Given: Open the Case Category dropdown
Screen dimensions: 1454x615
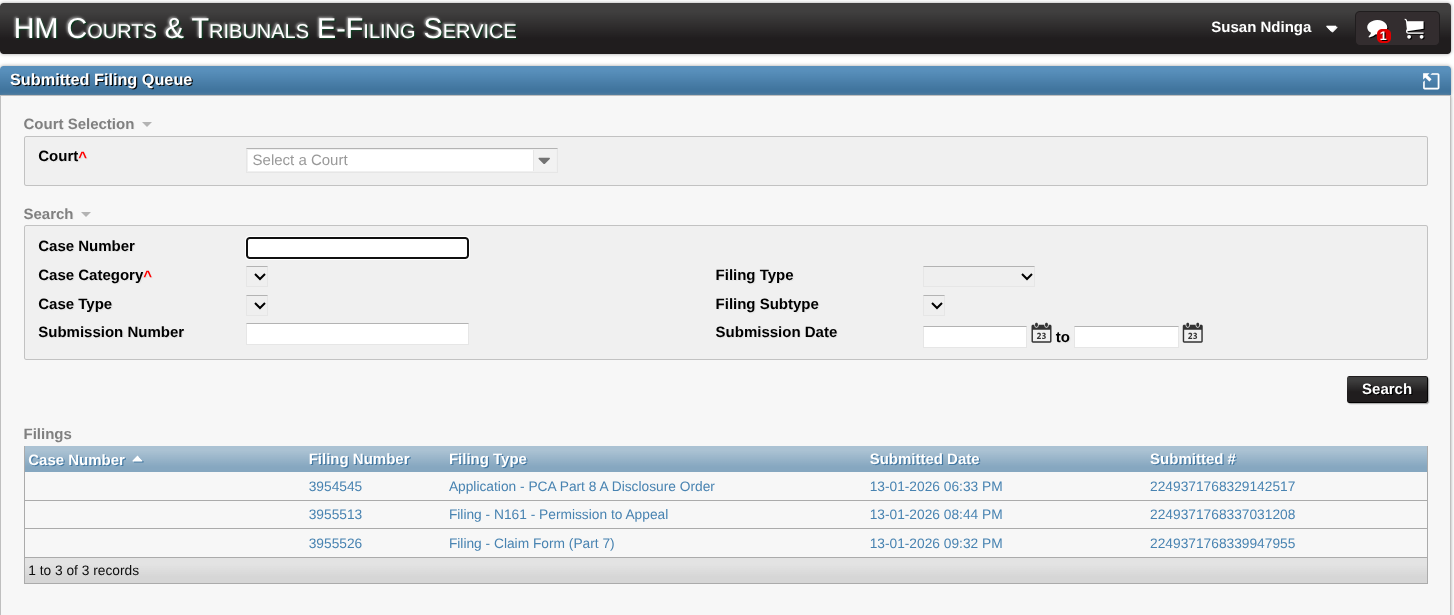Looking at the screenshot, I should click(257, 276).
